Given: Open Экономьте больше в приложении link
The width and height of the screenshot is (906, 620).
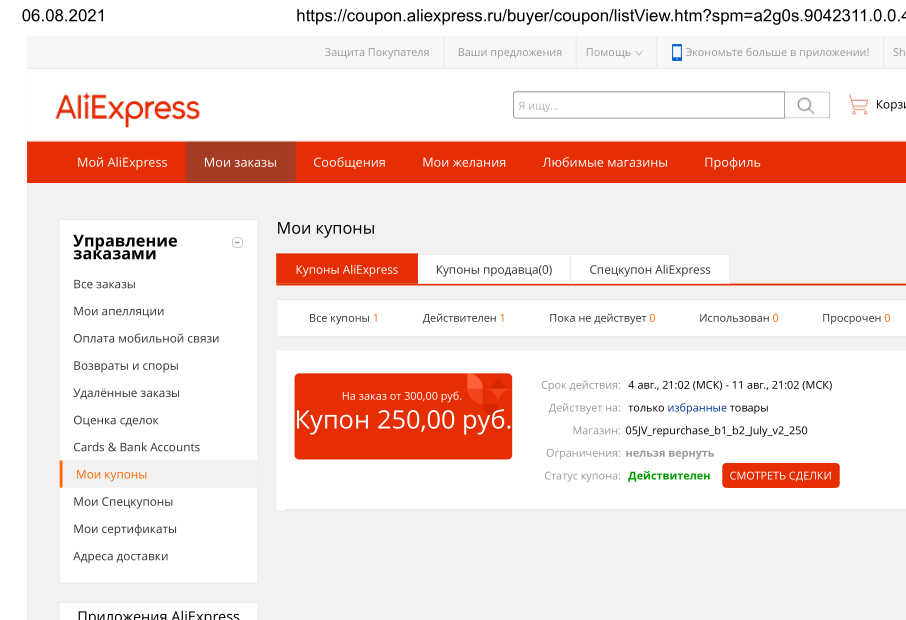Looking at the screenshot, I should click(777, 53).
